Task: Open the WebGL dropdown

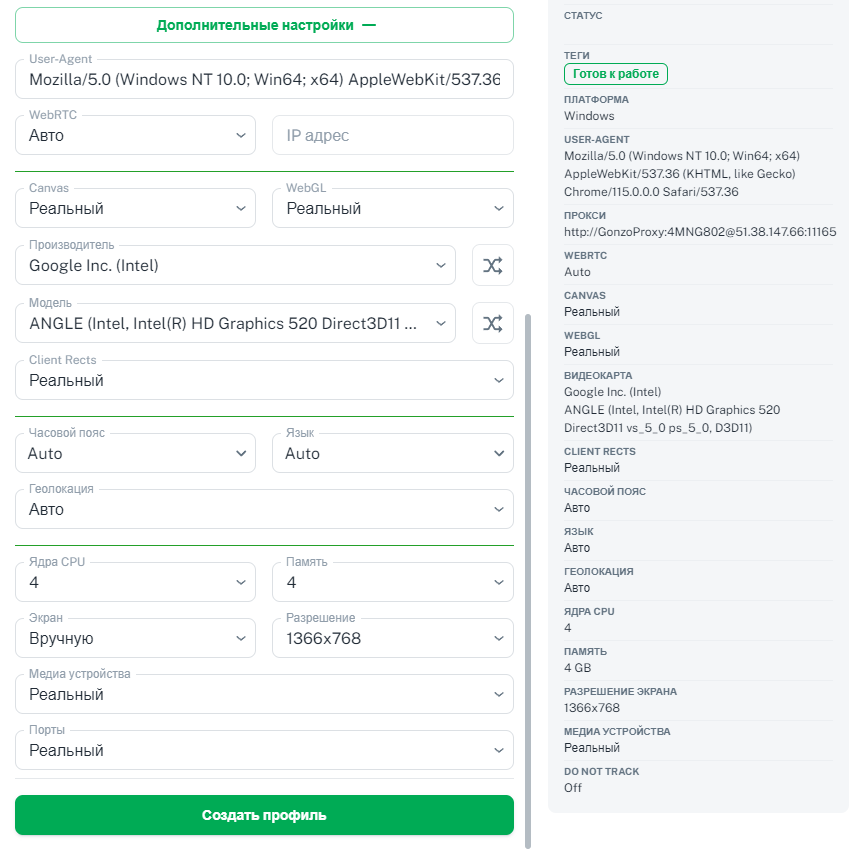Action: 393,208
